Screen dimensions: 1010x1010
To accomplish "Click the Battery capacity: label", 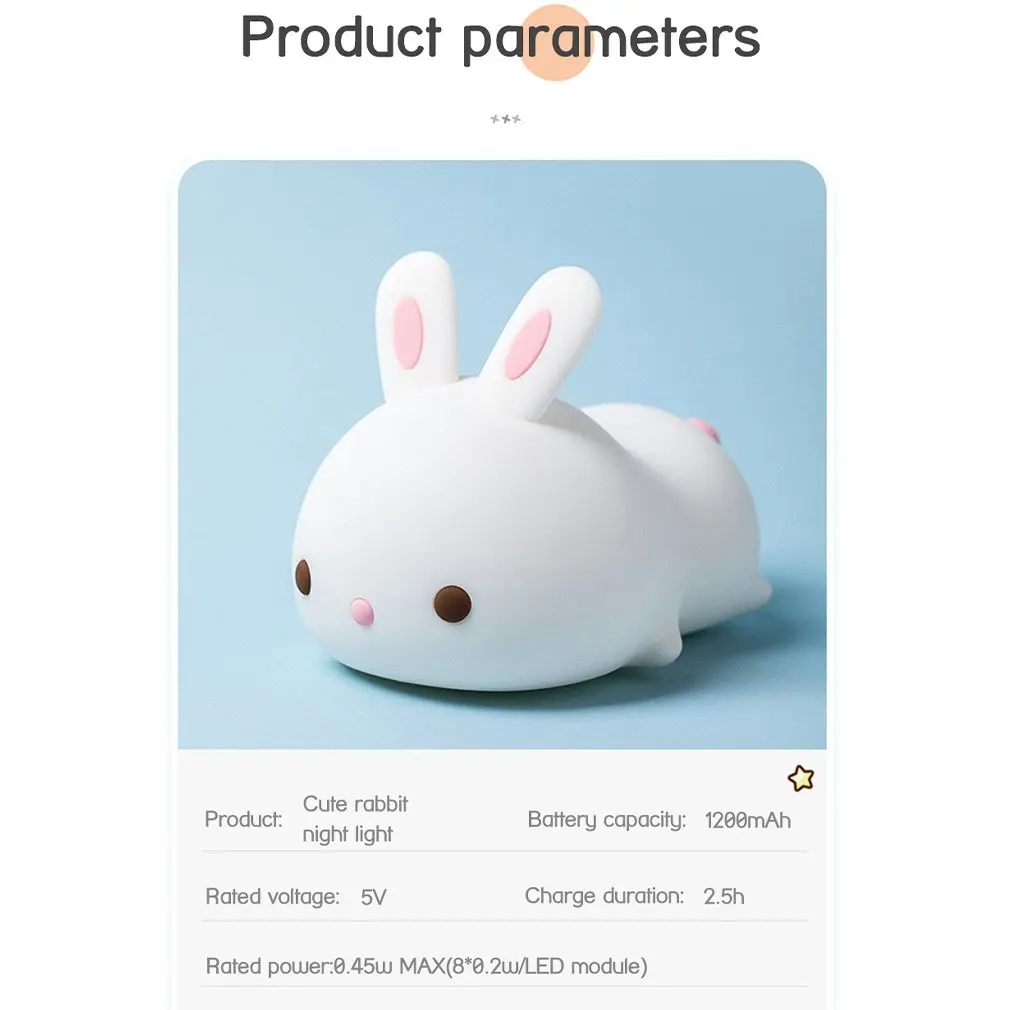I will pyautogui.click(x=607, y=820).
